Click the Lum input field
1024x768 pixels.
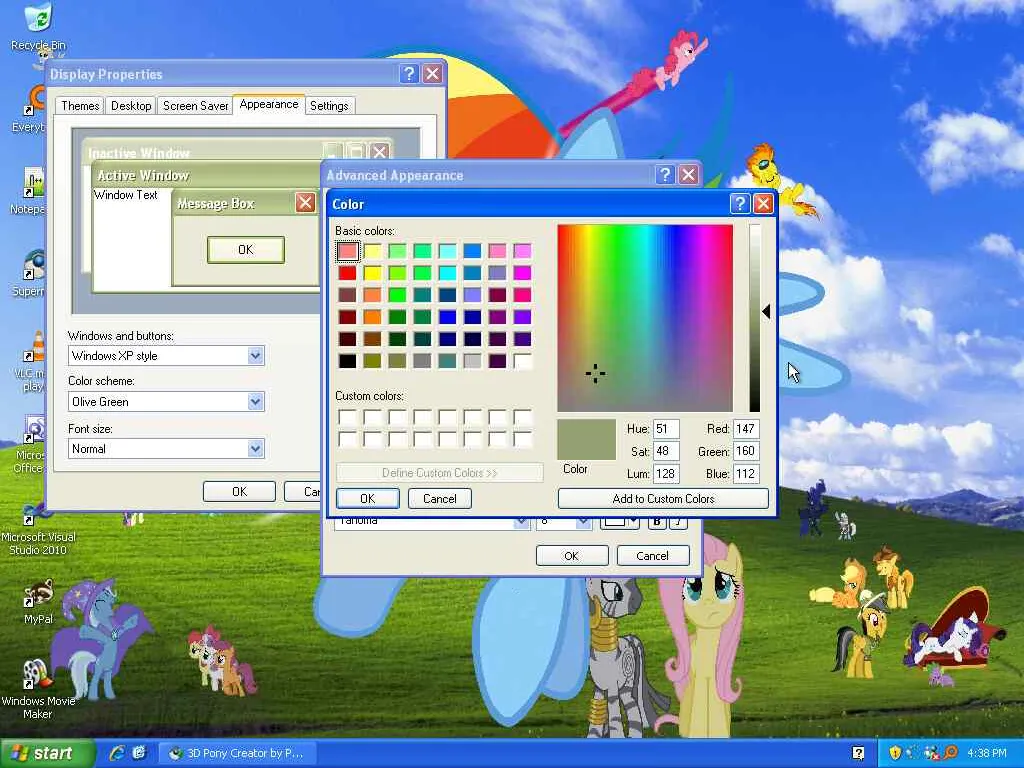click(665, 473)
